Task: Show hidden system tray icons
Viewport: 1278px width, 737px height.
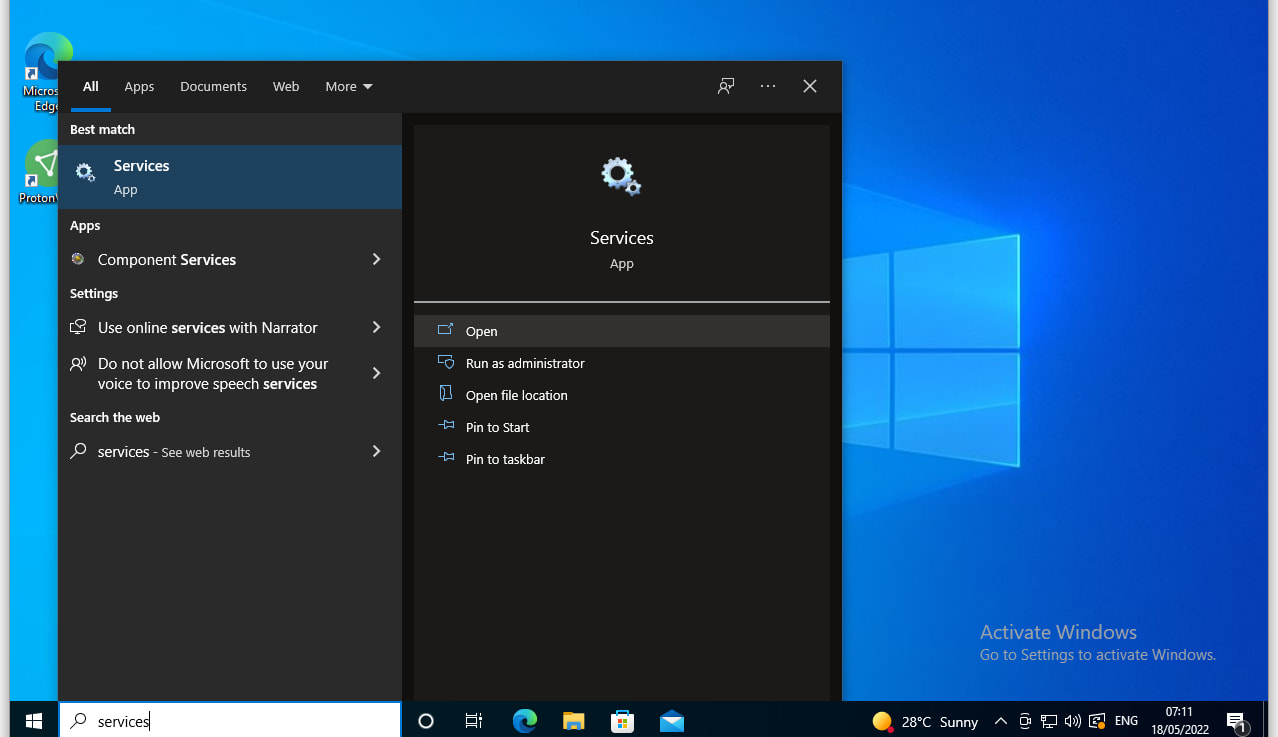Action: point(1000,721)
